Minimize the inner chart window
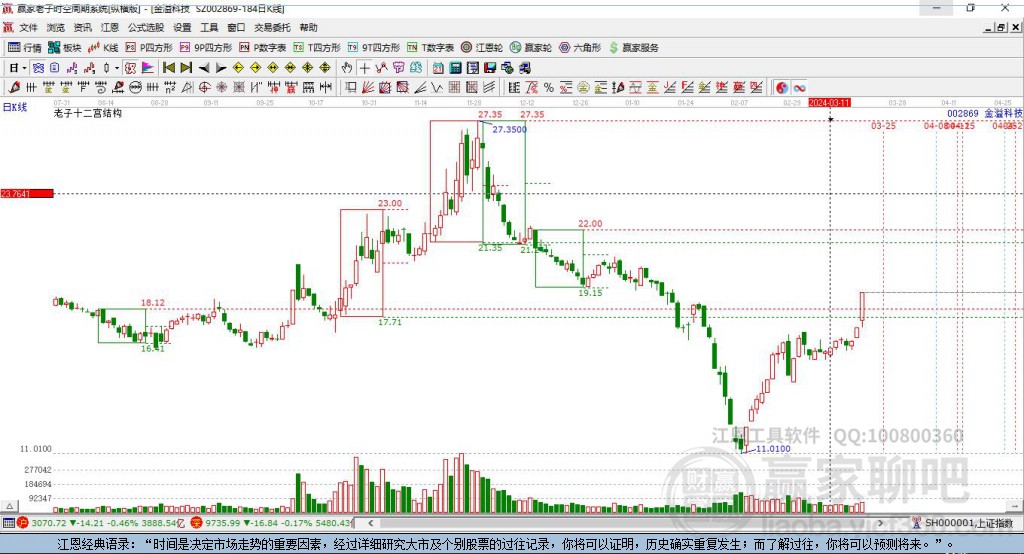The height and width of the screenshot is (554, 1024). (989, 27)
